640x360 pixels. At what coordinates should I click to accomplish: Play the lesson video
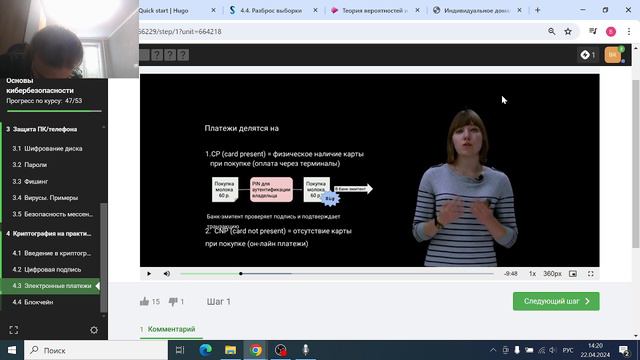point(149,274)
